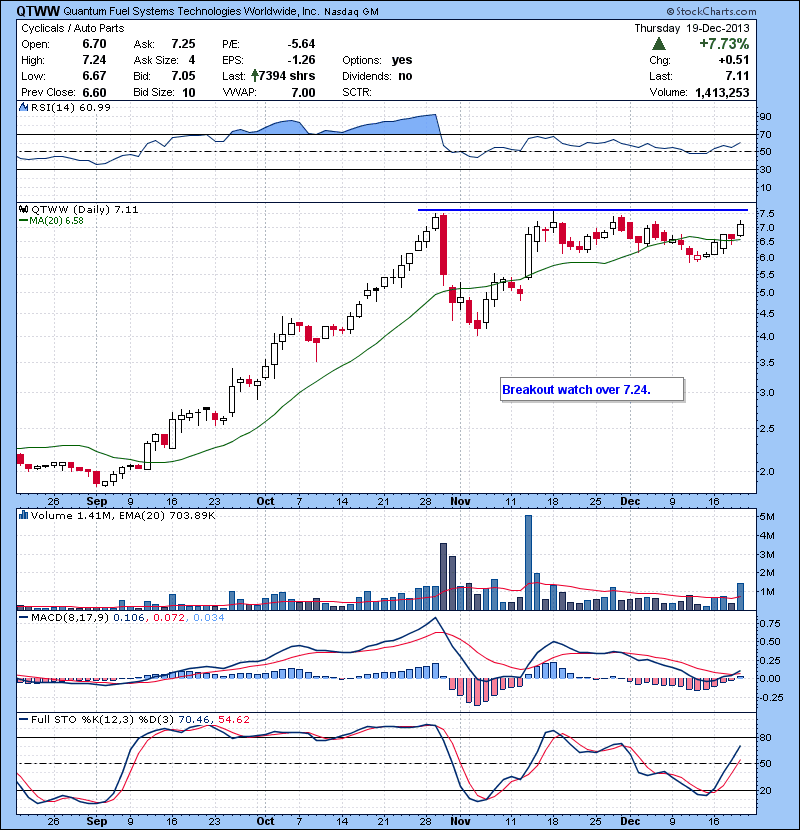
Task: Click the Prev Close value 6.60
Action: [94, 93]
